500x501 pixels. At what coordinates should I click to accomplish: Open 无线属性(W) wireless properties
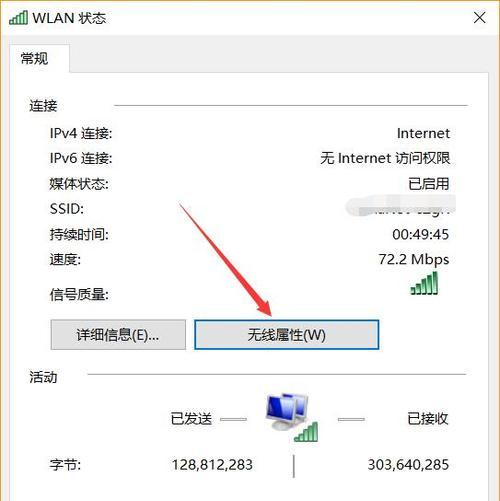coord(287,335)
